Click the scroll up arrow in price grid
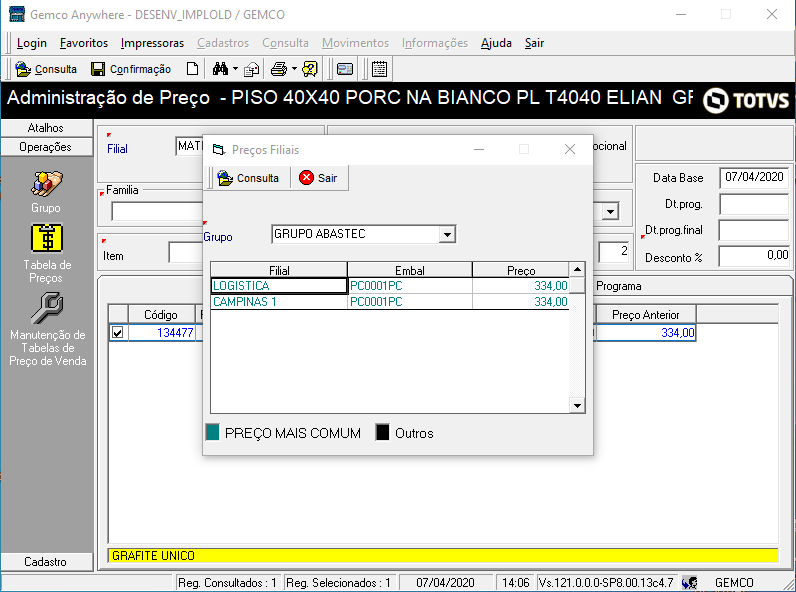This screenshot has width=796, height=592. point(577,269)
